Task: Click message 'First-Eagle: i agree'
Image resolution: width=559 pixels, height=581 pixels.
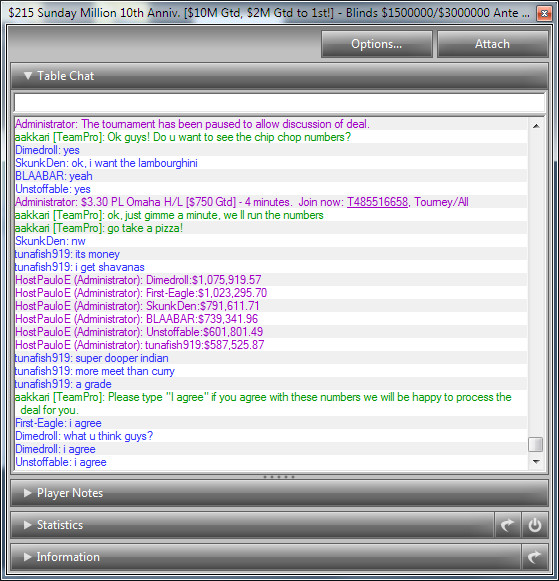Action: coord(59,423)
